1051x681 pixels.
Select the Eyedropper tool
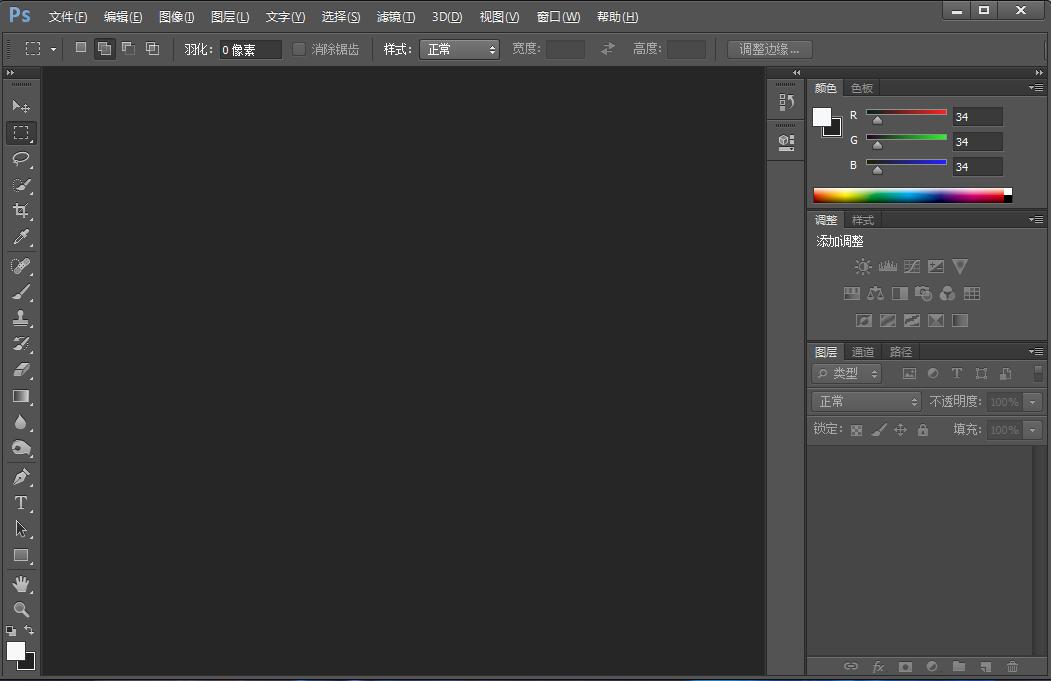click(x=21, y=237)
